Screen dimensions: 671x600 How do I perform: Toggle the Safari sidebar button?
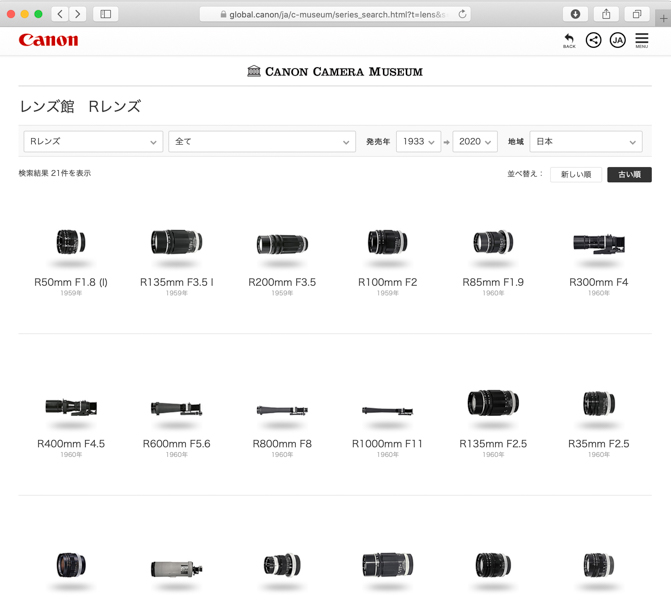106,14
